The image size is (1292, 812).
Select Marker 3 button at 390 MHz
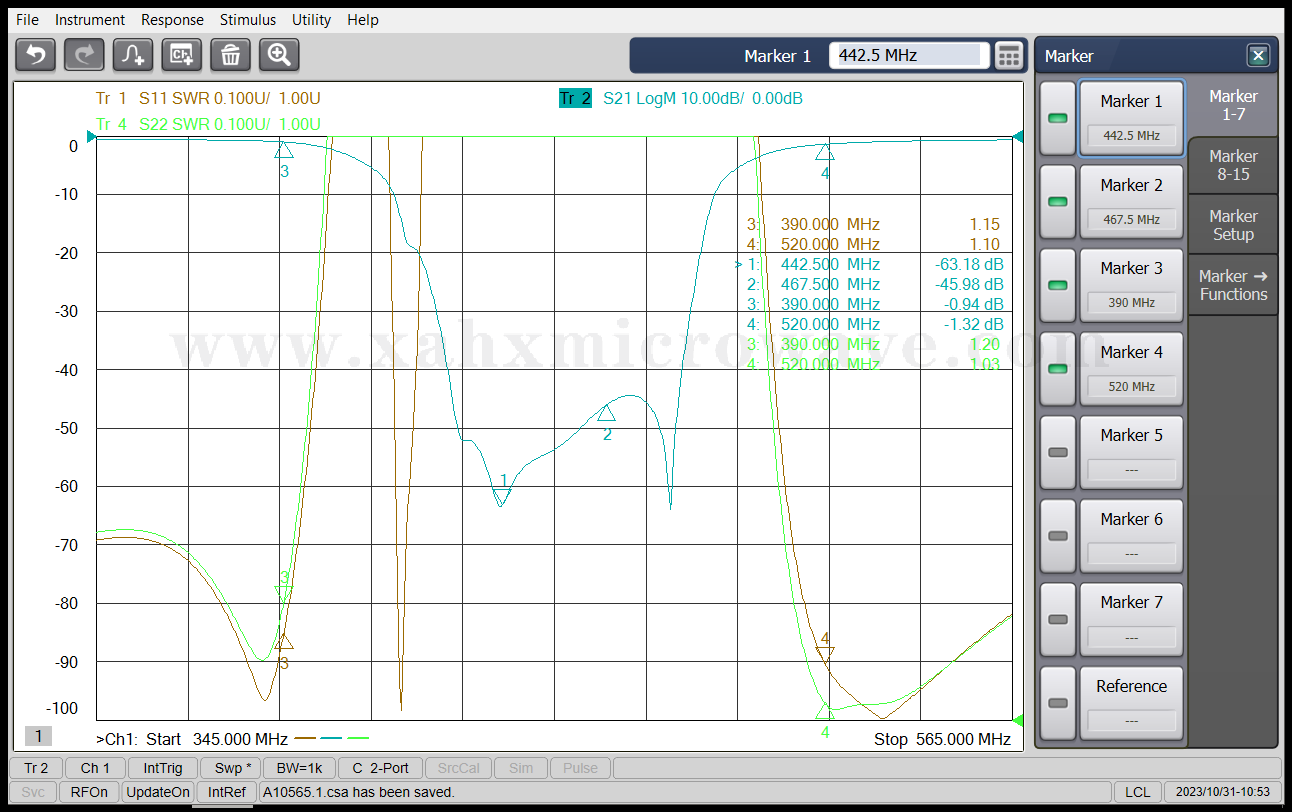[x=1131, y=285]
